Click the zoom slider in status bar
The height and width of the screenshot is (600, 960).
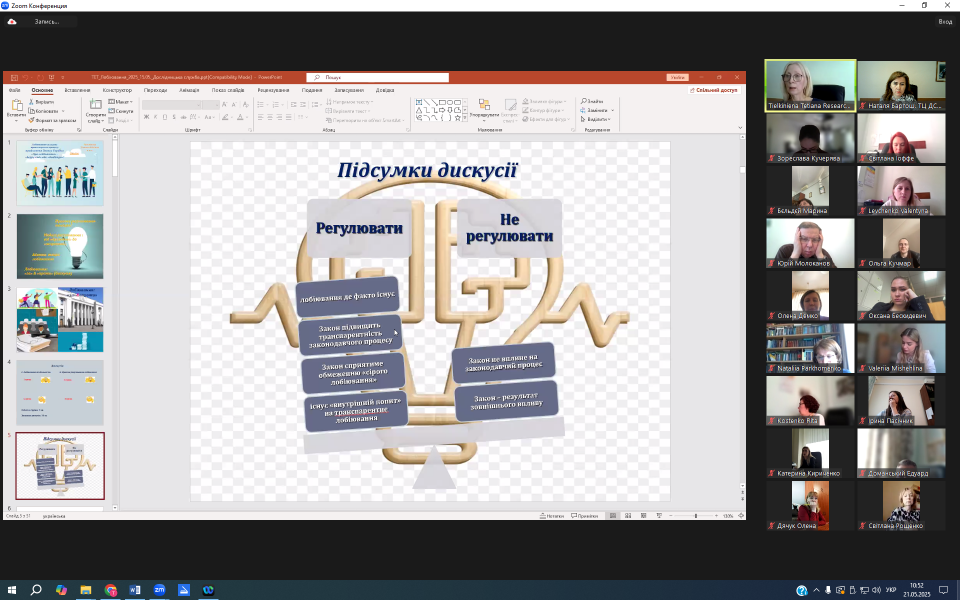(x=696, y=516)
